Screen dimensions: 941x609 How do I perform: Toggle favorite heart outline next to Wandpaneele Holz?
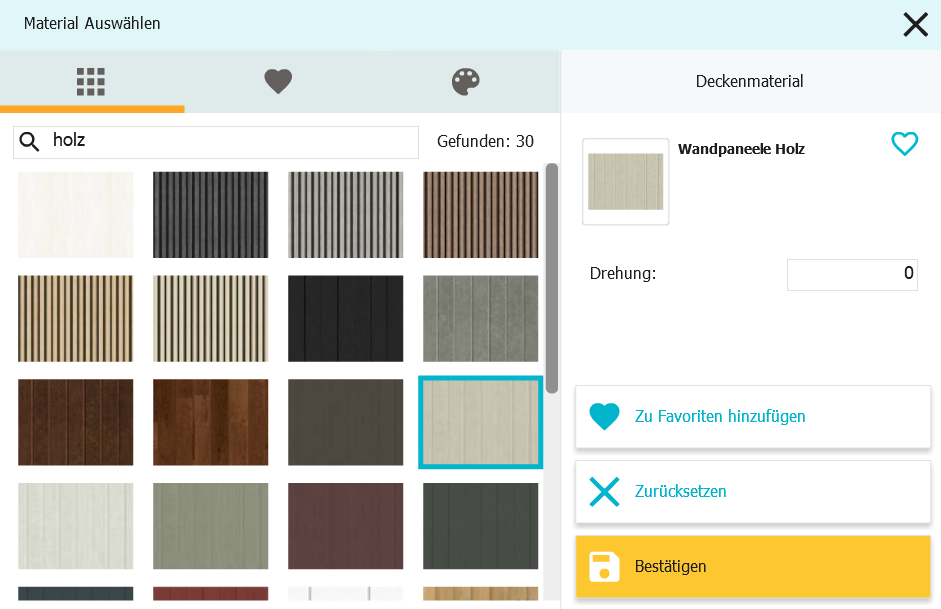click(x=904, y=144)
